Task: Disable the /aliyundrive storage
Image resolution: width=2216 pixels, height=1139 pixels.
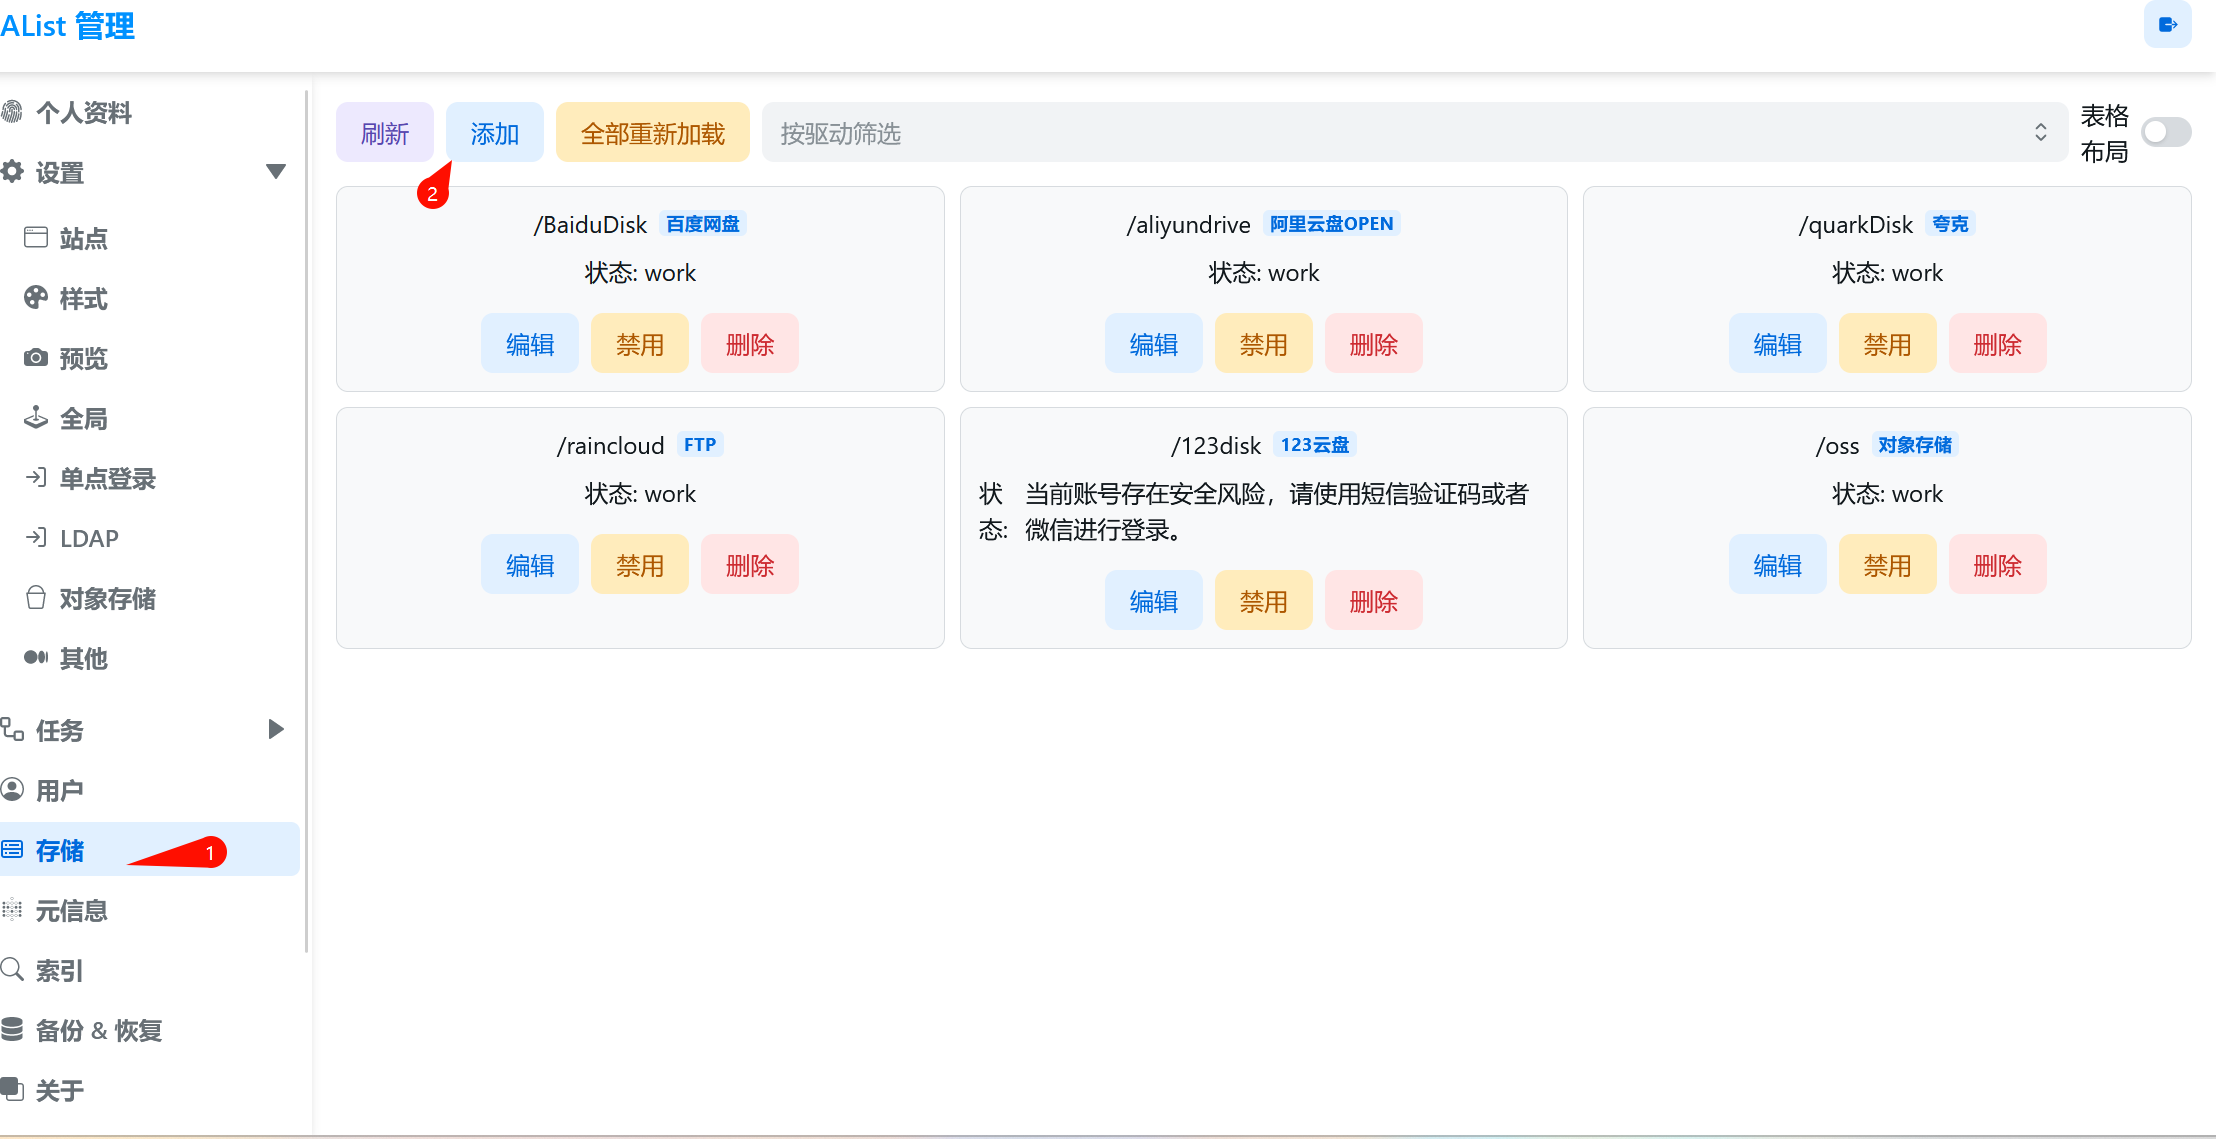Action: [1264, 344]
